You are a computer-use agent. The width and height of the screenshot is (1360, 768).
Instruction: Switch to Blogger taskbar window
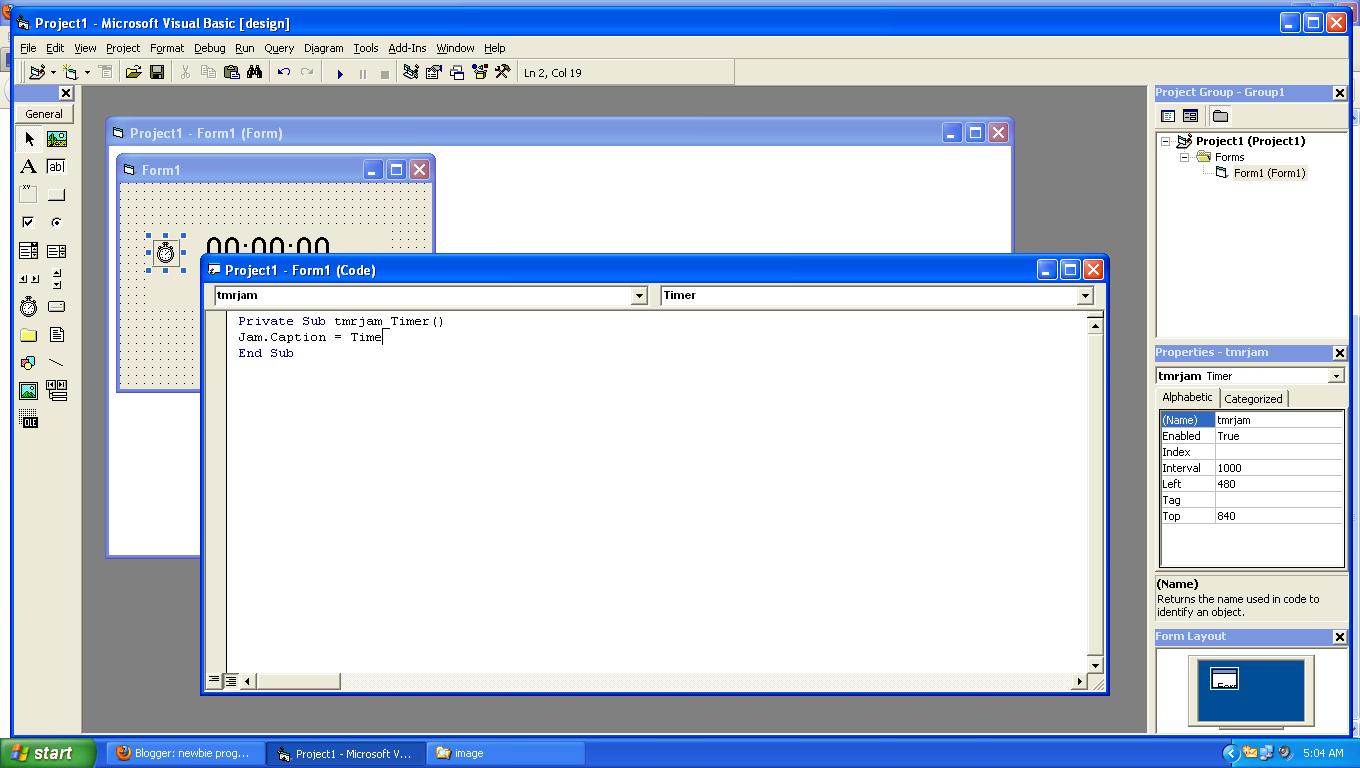185,753
